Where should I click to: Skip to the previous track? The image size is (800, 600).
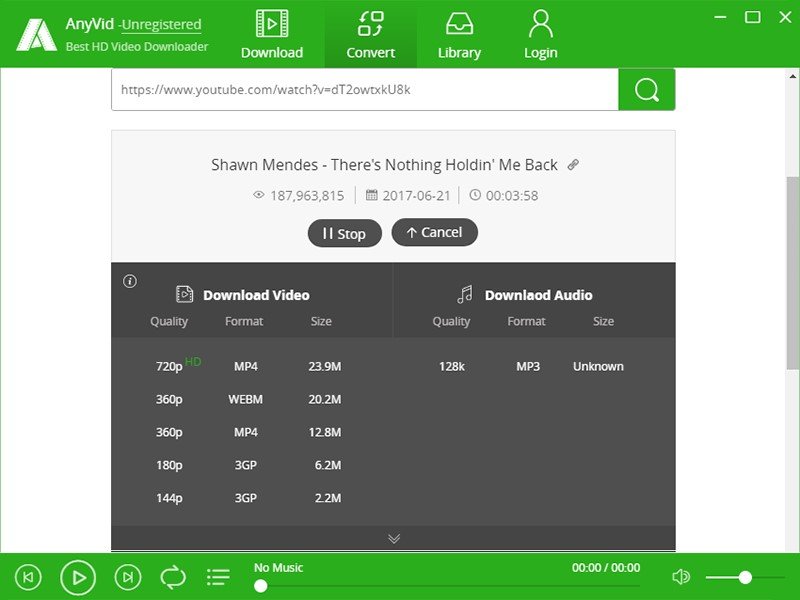click(x=29, y=577)
